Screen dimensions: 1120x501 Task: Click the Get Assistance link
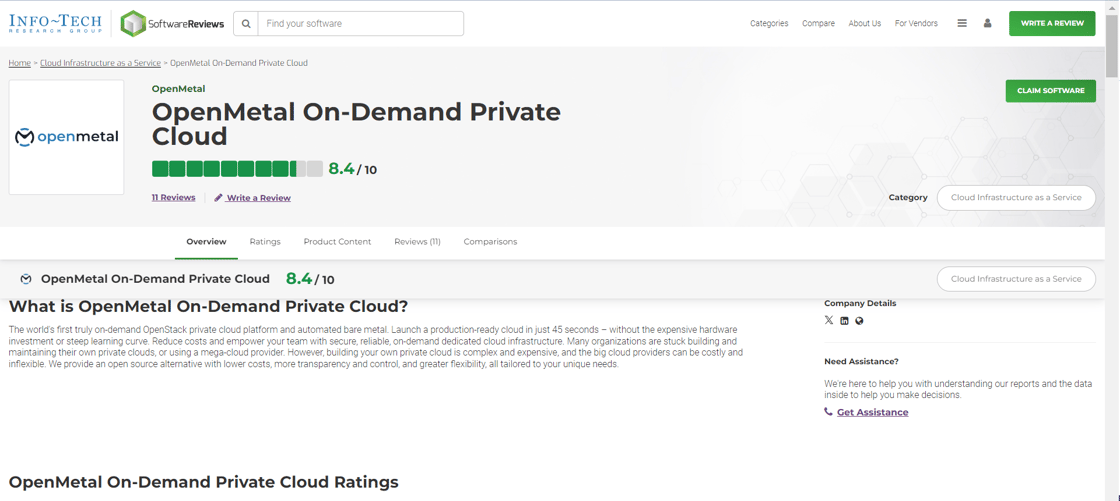tap(872, 412)
